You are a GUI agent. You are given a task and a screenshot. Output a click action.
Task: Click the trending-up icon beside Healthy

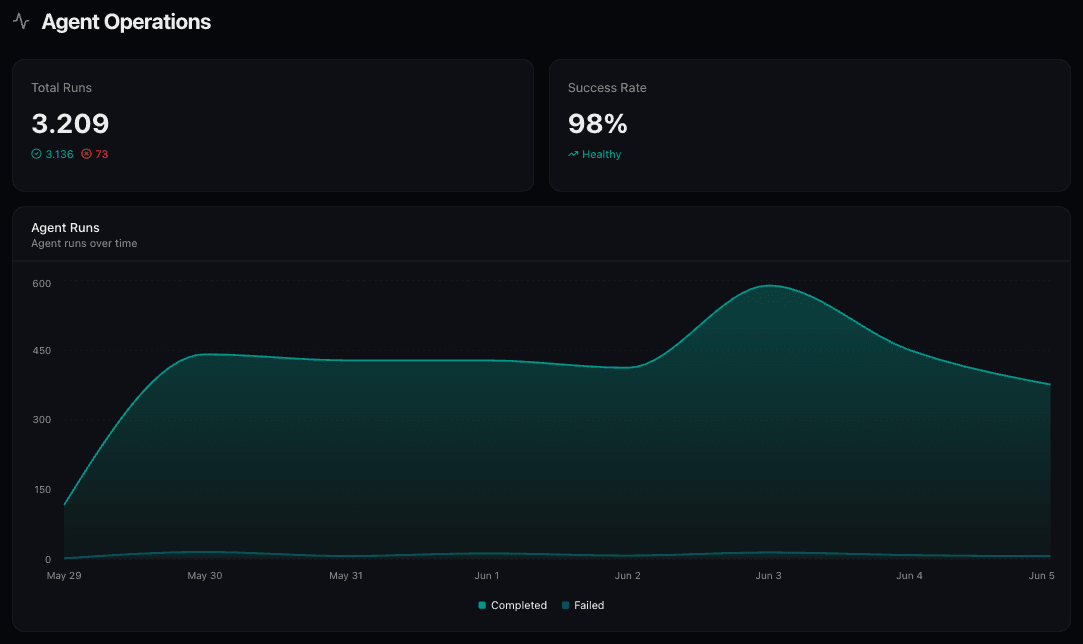573,154
